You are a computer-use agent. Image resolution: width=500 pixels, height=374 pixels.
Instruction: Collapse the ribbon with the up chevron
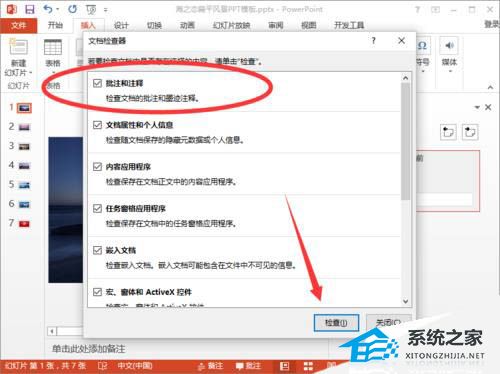(490, 87)
